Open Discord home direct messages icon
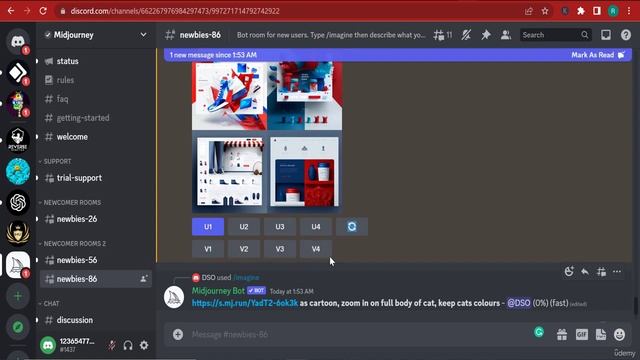This screenshot has height=360, width=640. (18, 41)
